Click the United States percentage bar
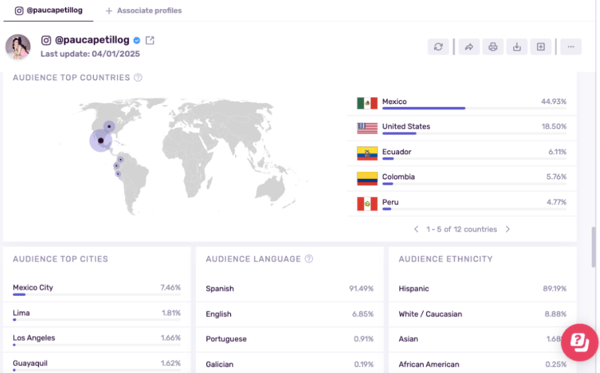The height and width of the screenshot is (373, 600). click(x=399, y=134)
